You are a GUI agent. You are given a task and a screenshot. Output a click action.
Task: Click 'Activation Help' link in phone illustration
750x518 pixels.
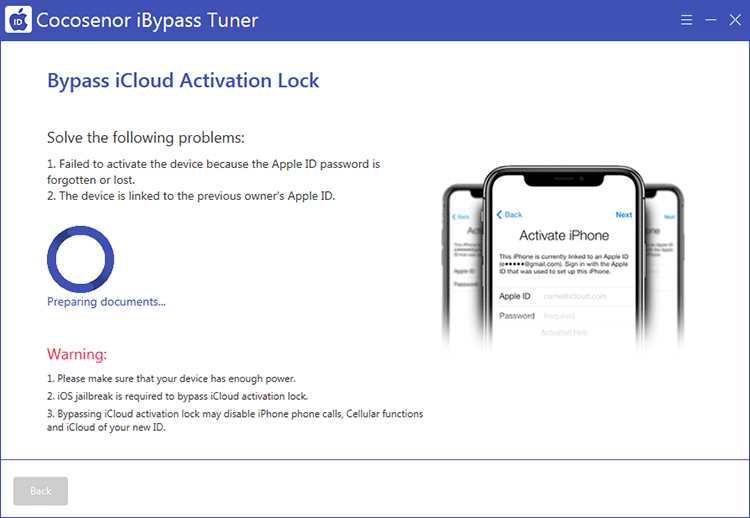pyautogui.click(x=564, y=332)
